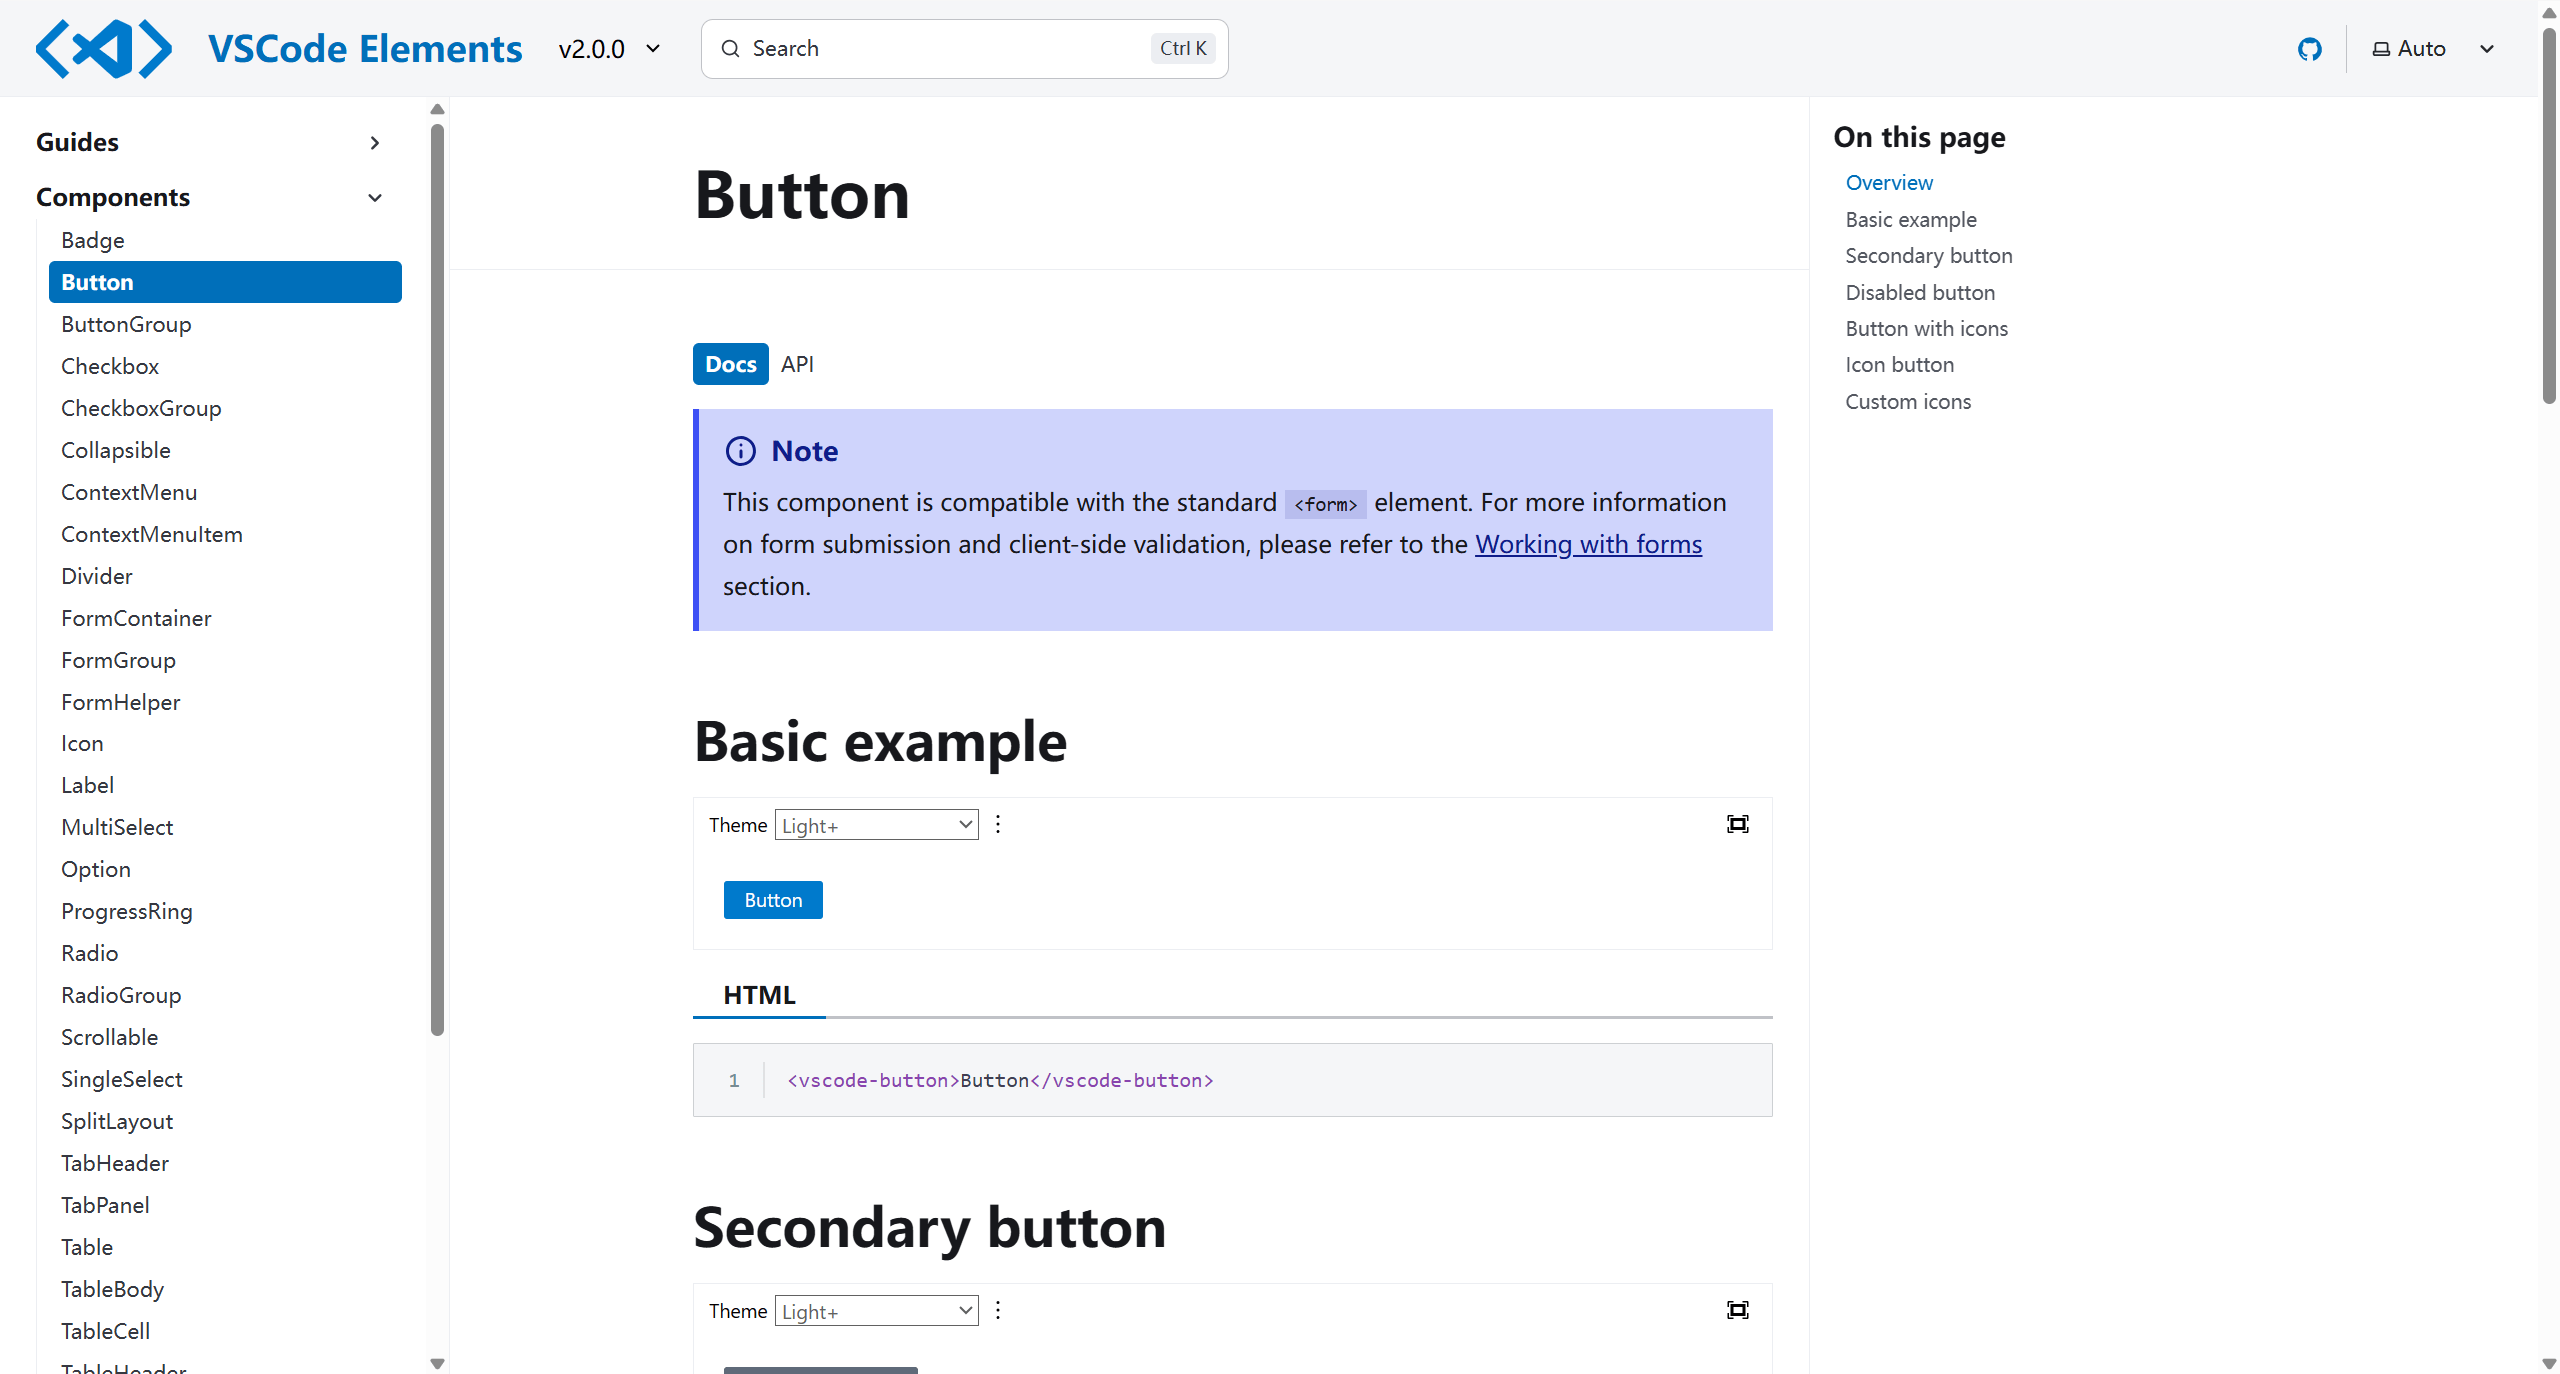Select the HTML code tab
This screenshot has width=2560, height=1374.
point(759,995)
